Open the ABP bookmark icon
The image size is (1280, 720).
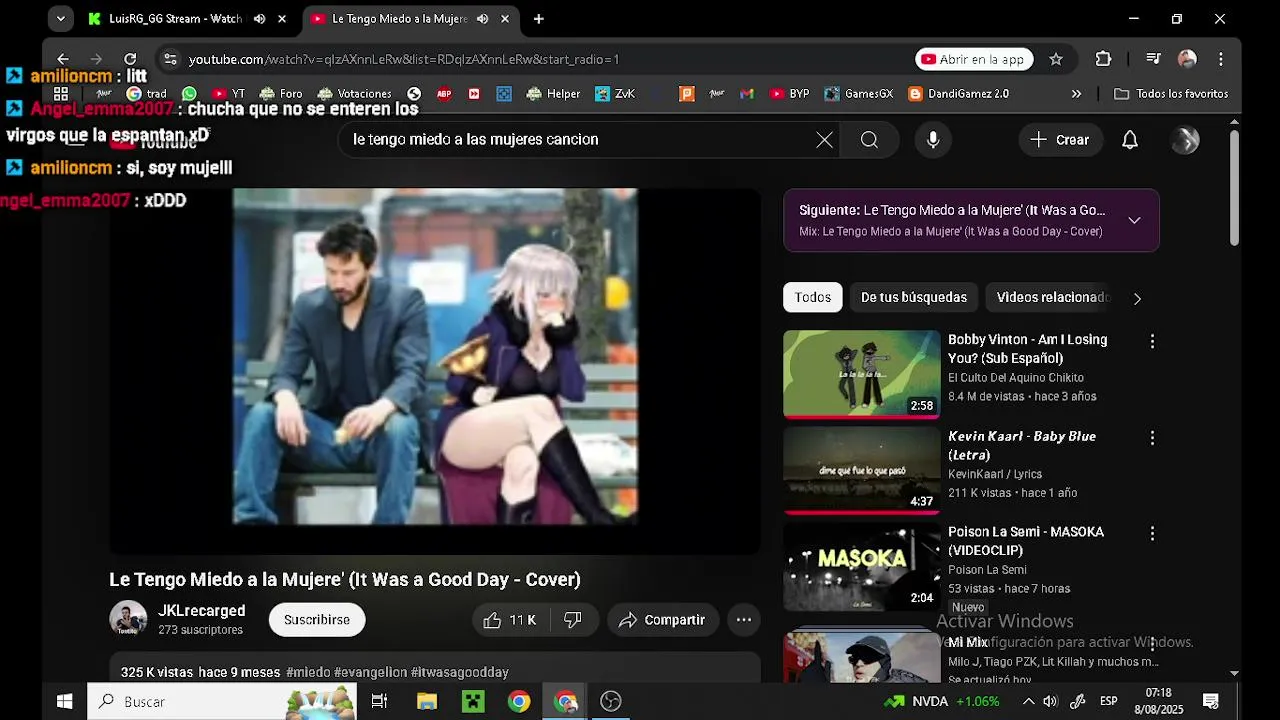tap(444, 94)
